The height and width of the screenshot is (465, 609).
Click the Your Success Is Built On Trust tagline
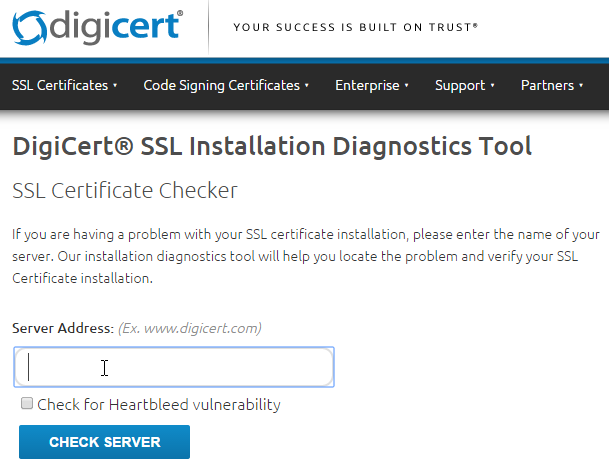tap(355, 27)
